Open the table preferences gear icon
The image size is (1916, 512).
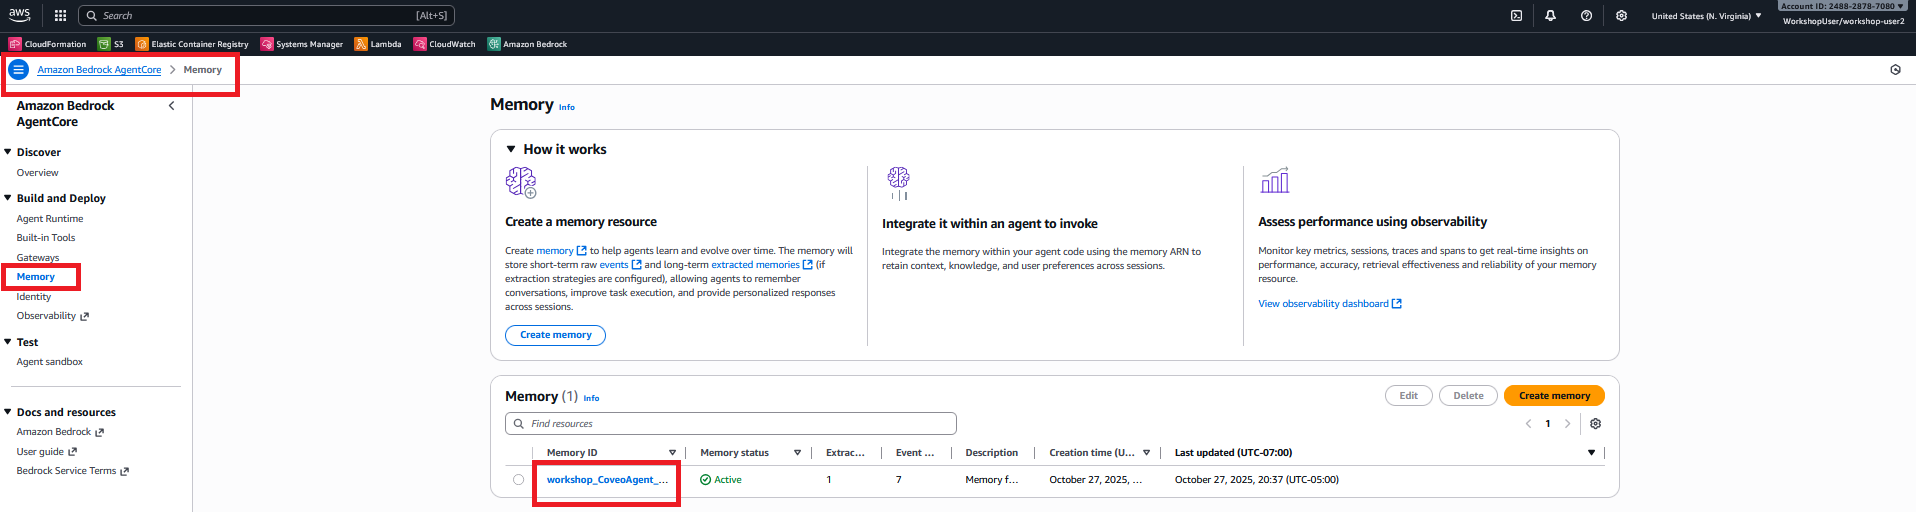(1595, 424)
